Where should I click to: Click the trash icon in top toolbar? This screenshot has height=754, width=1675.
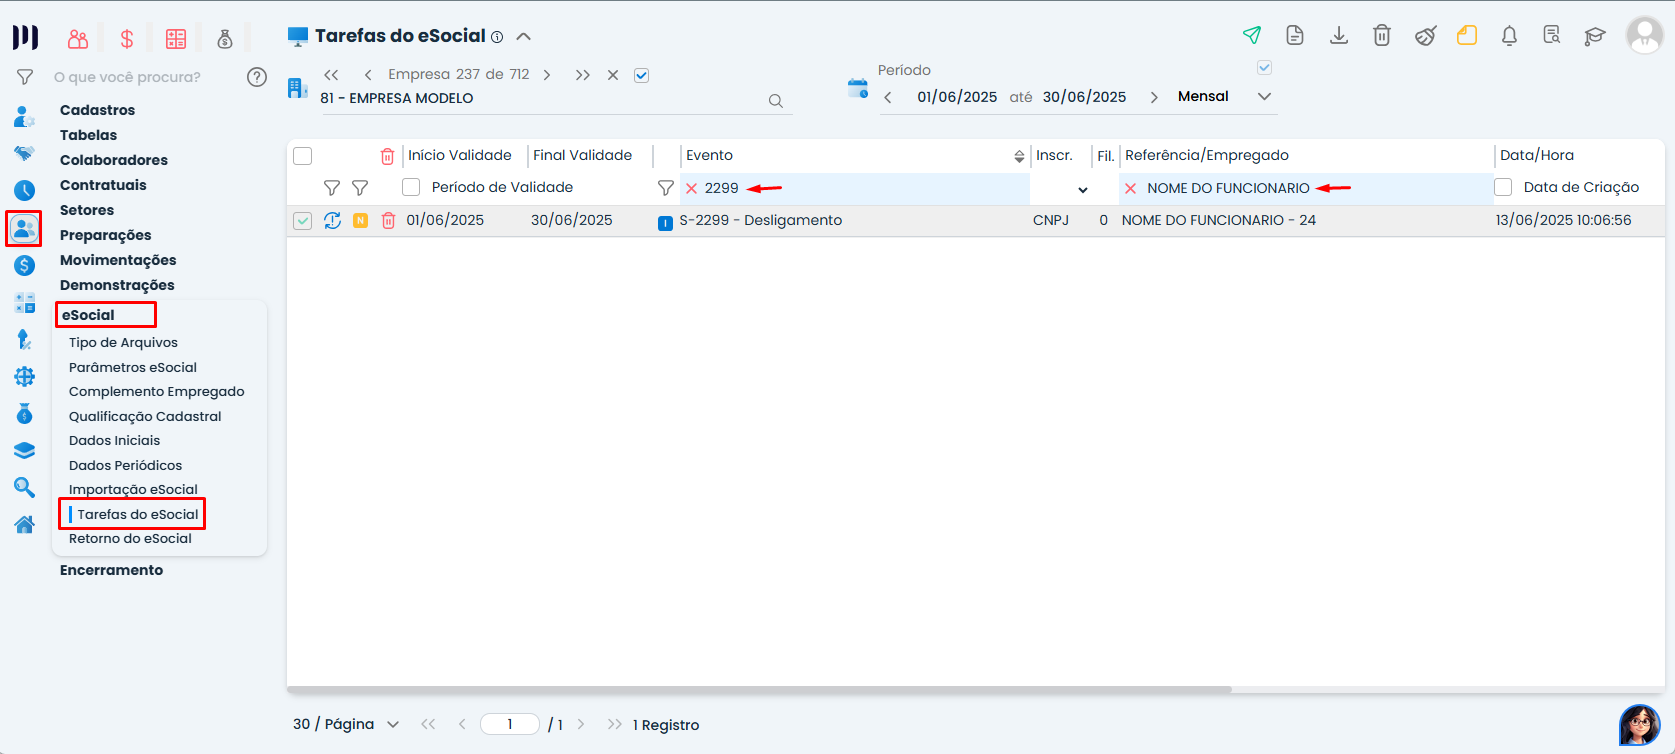pos(1381,36)
